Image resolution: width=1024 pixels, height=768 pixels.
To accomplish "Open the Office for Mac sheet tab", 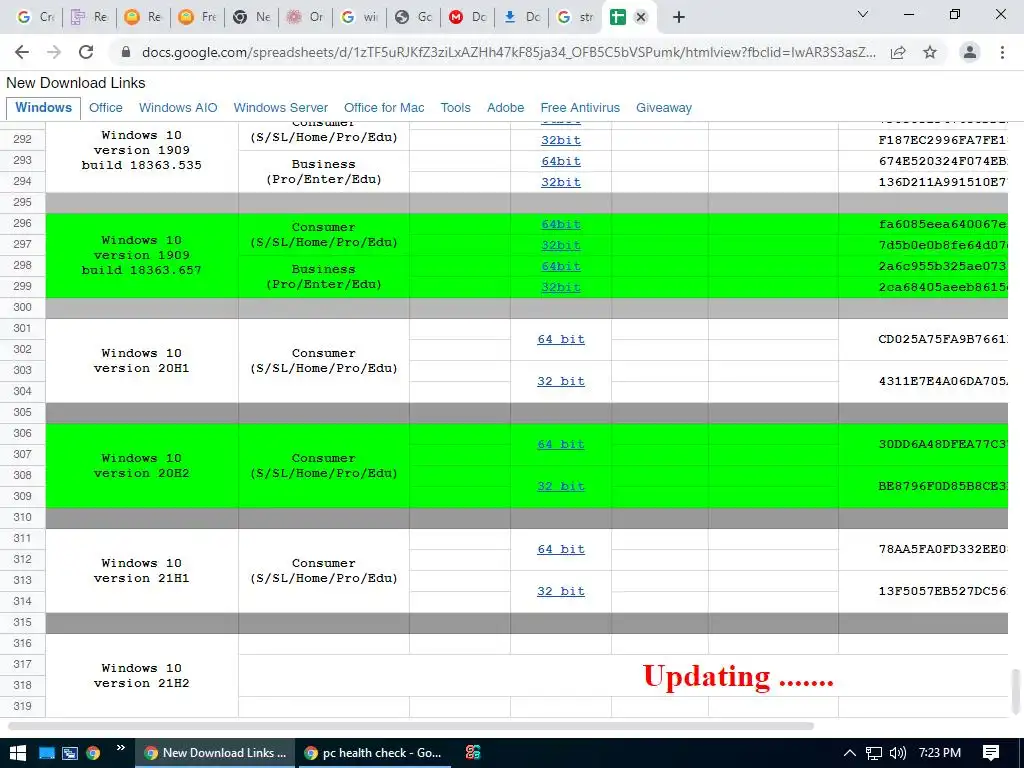I will coord(384,108).
